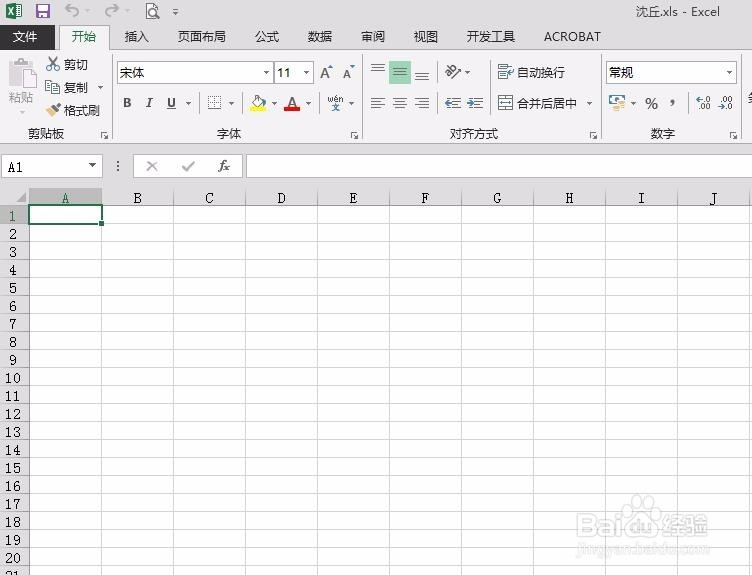752x575 pixels.
Task: Click Increase Decimal icon
Action: click(704, 103)
